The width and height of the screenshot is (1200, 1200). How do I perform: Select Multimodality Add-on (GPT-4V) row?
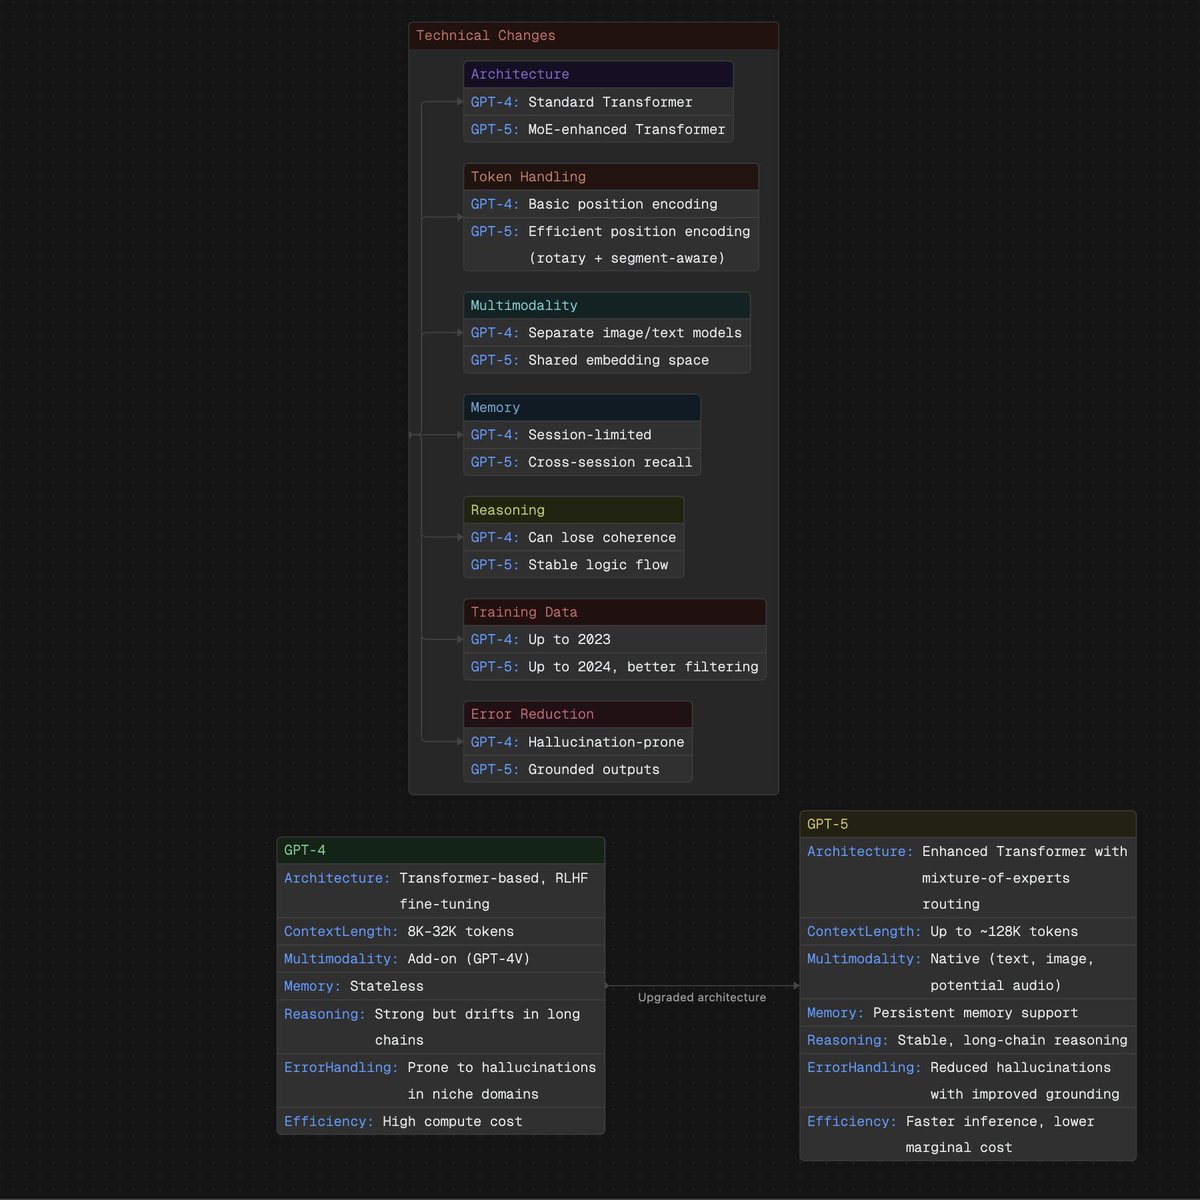pos(441,958)
